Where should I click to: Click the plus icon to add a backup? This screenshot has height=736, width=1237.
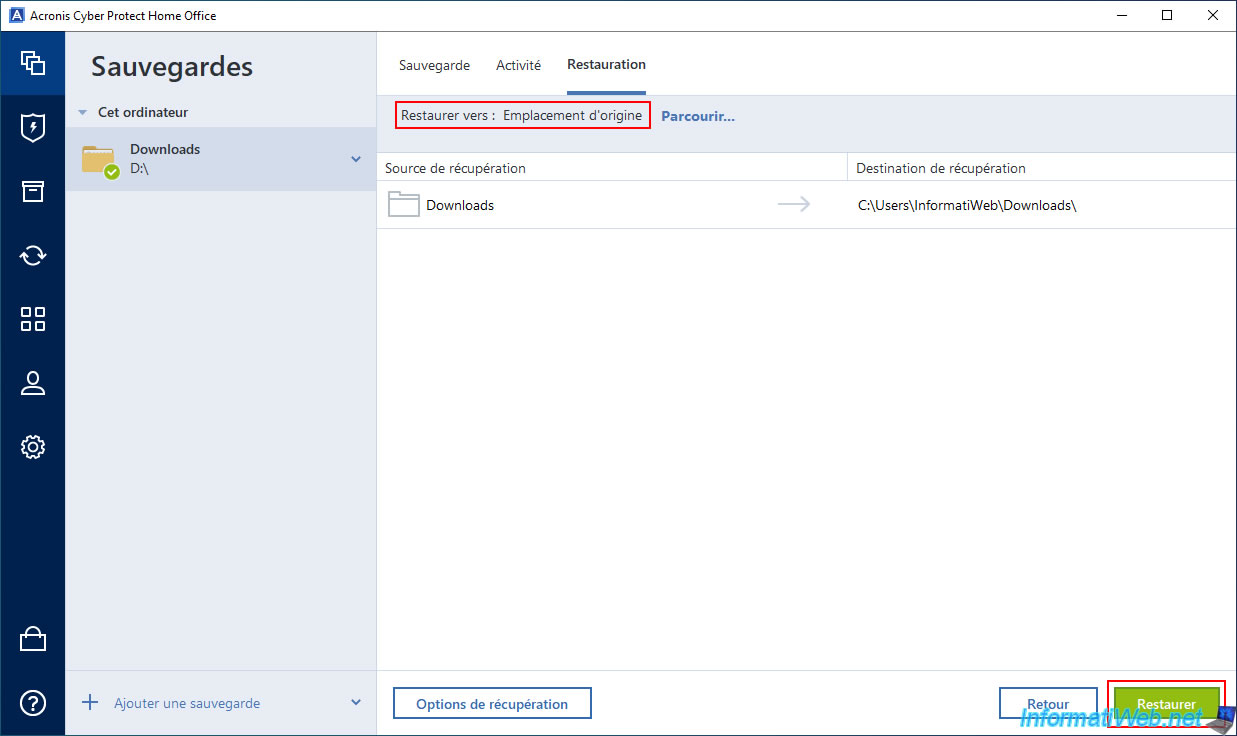[x=90, y=703]
